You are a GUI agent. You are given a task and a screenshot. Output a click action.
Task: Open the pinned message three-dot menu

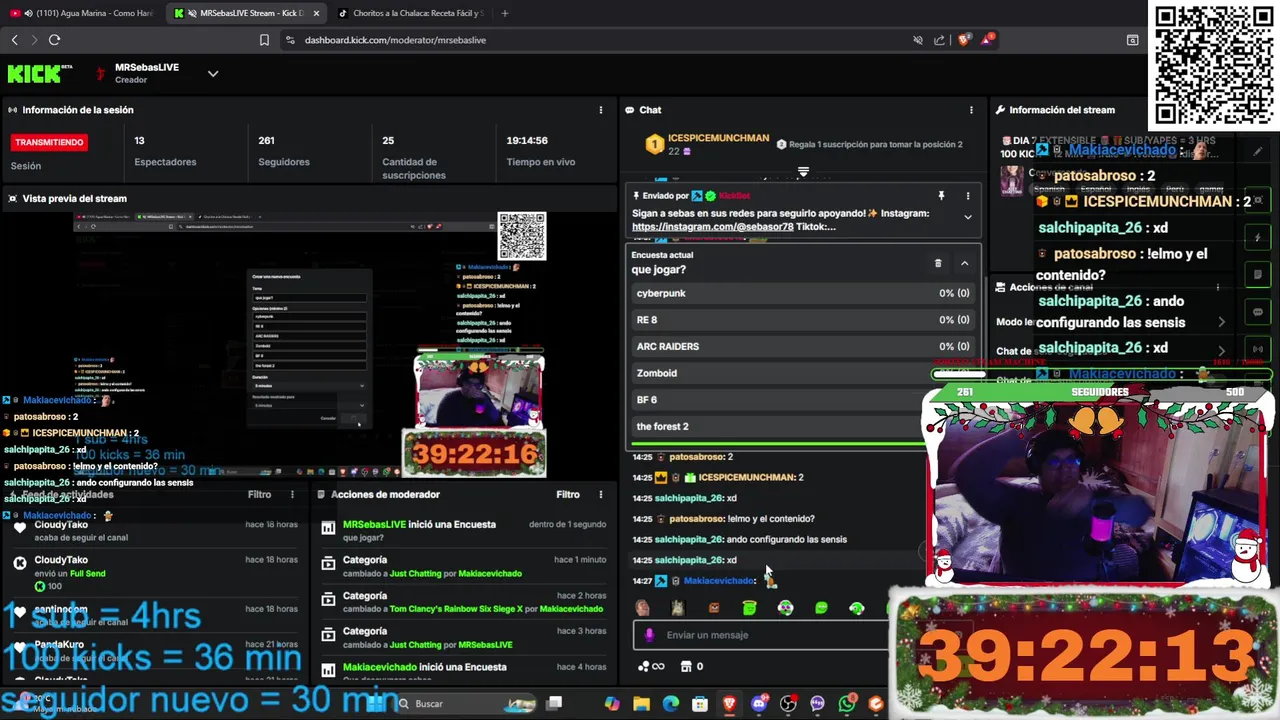click(967, 196)
